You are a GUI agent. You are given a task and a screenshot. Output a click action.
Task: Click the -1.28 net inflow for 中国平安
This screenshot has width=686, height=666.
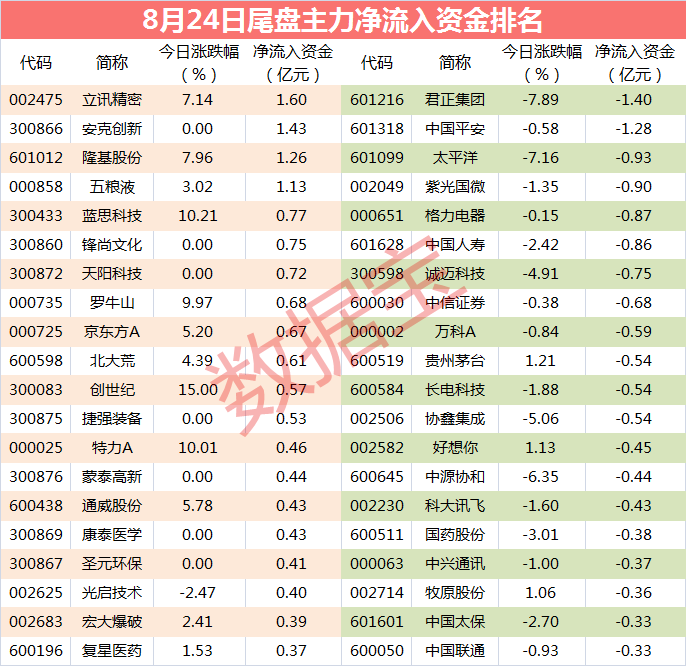coord(634,129)
